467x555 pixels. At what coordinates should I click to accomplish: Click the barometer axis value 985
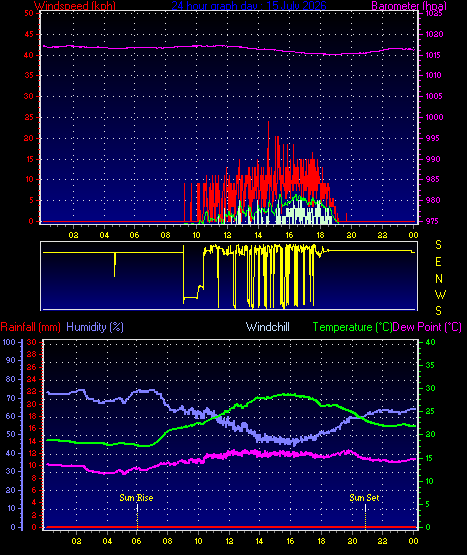pyautogui.click(x=433, y=179)
